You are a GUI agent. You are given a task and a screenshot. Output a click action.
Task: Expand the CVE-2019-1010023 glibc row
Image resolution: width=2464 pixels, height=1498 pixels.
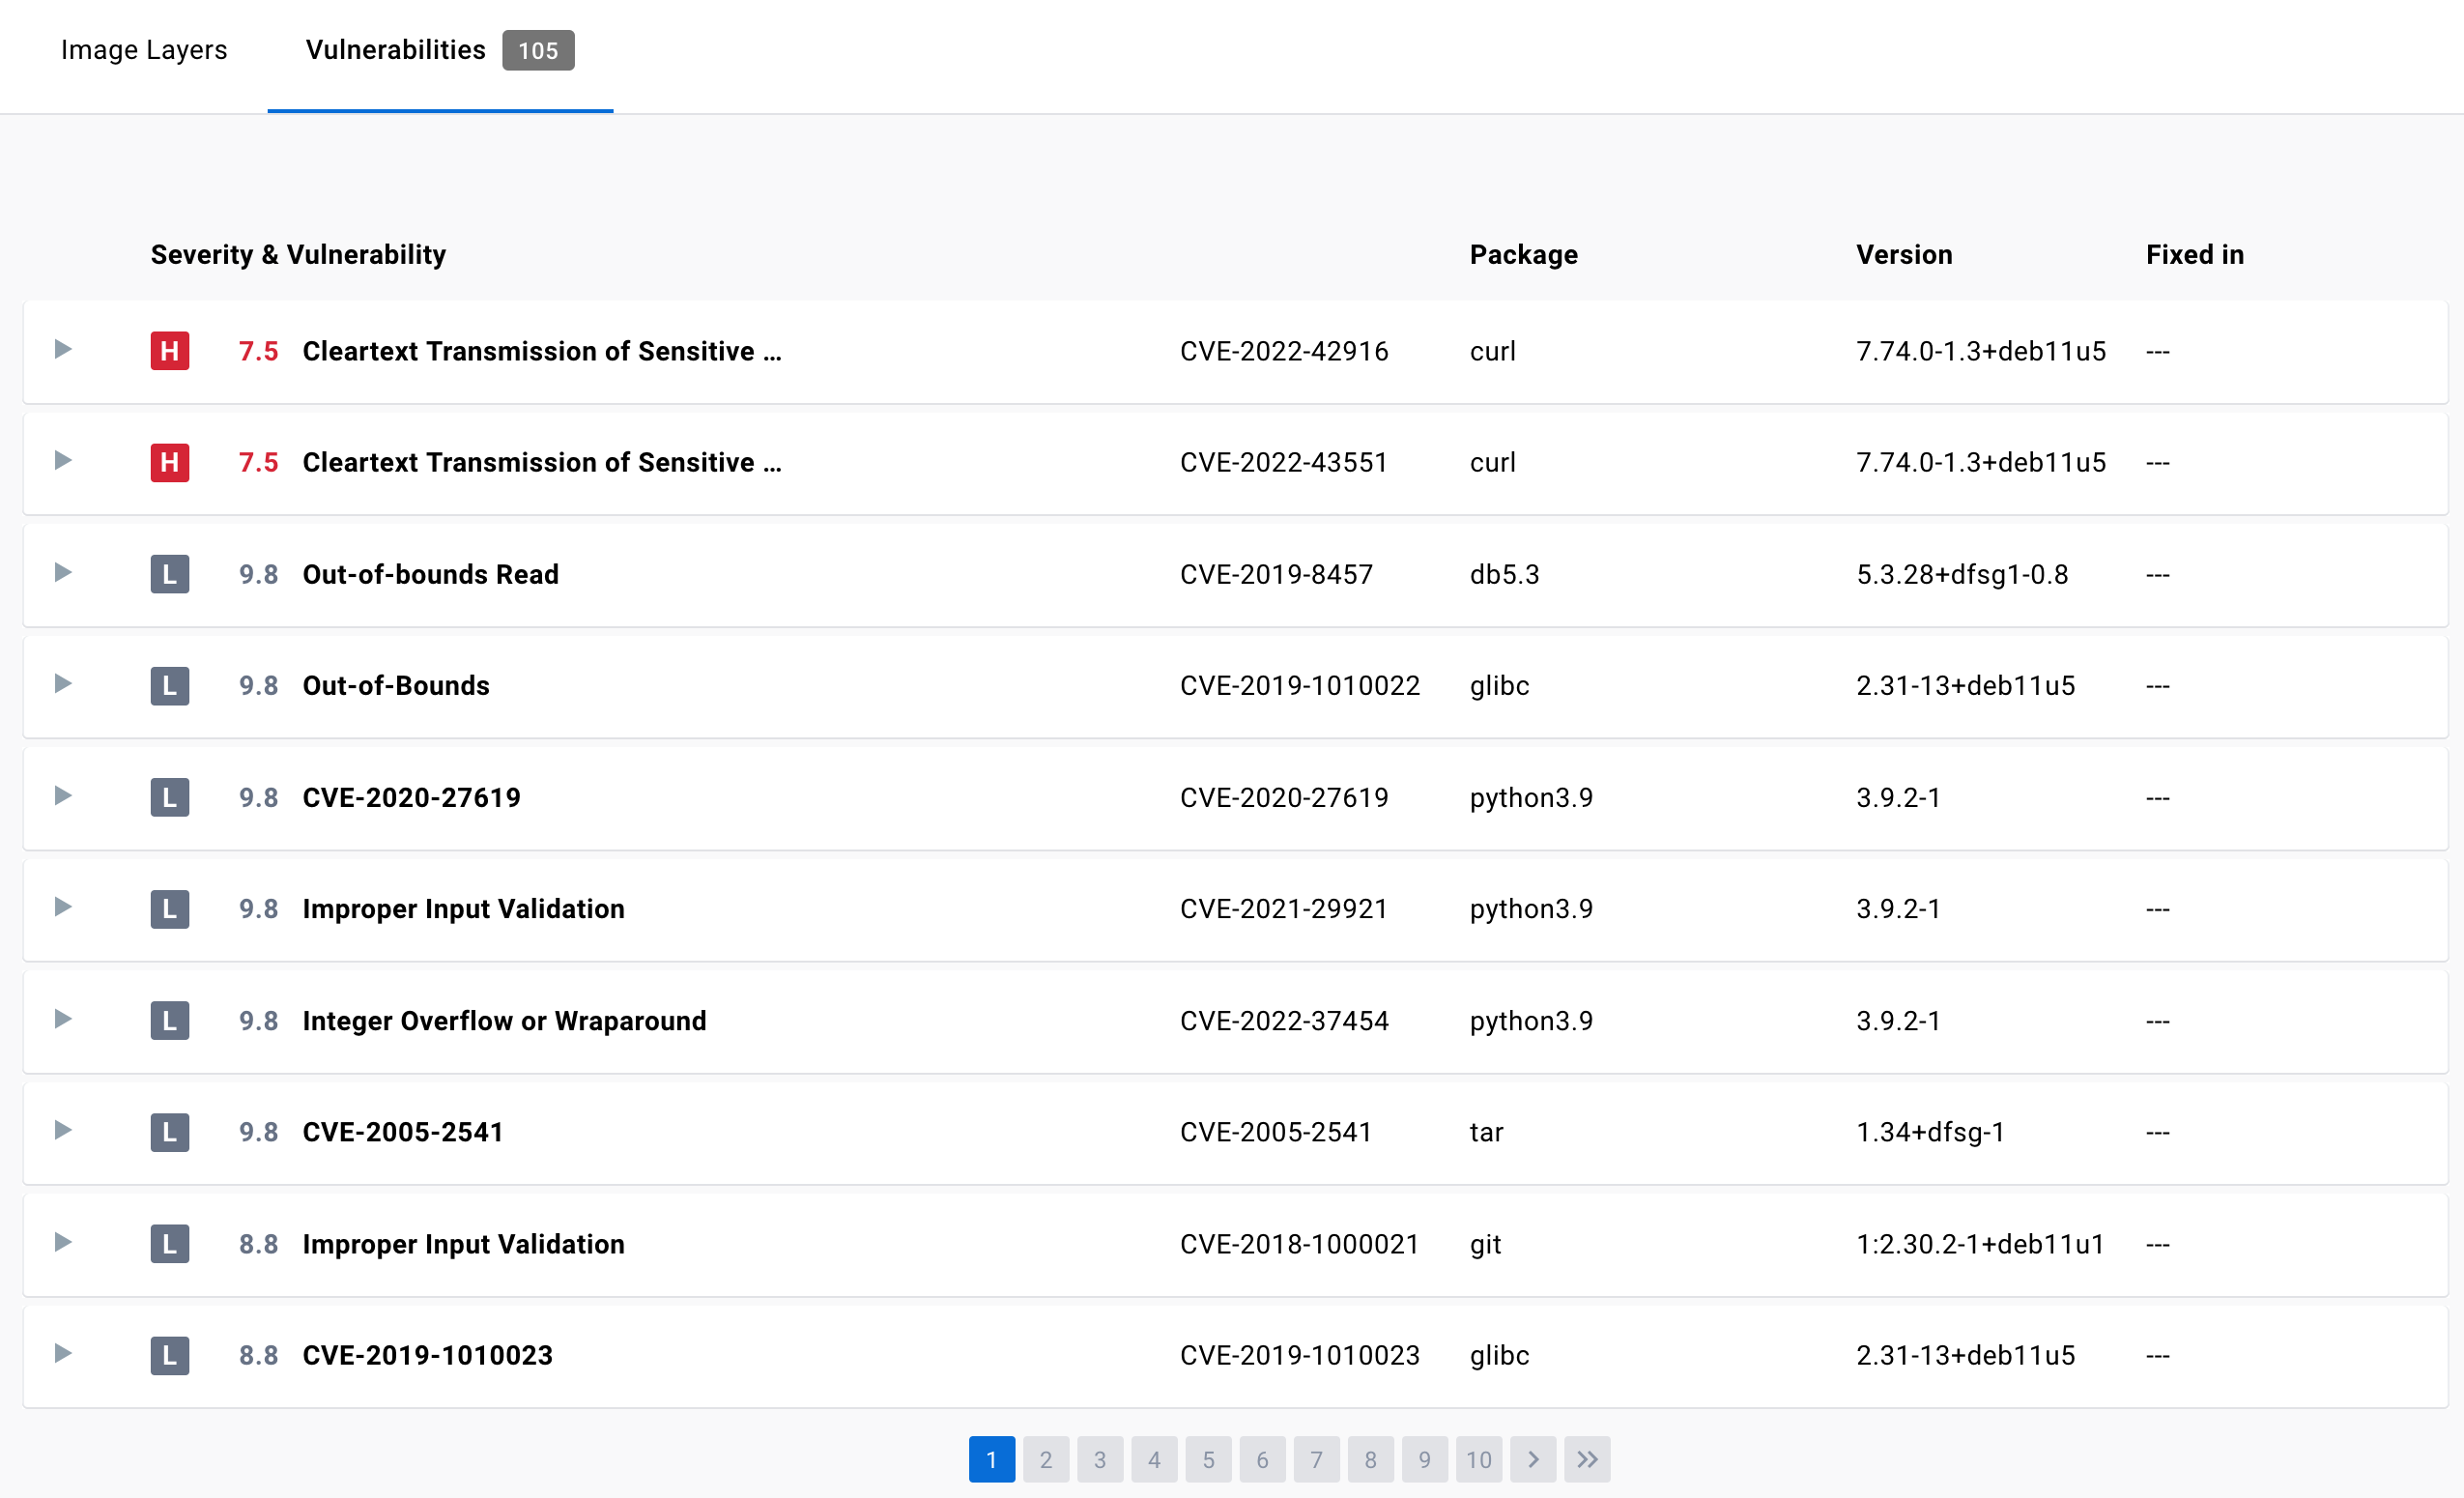[x=64, y=1355]
